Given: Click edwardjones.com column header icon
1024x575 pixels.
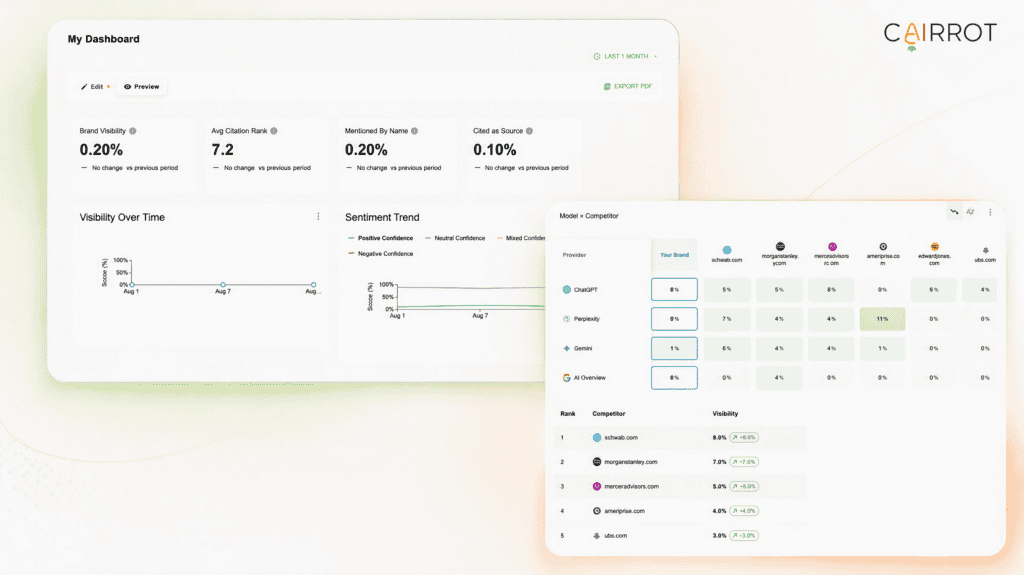Looking at the screenshot, I should (935, 246).
